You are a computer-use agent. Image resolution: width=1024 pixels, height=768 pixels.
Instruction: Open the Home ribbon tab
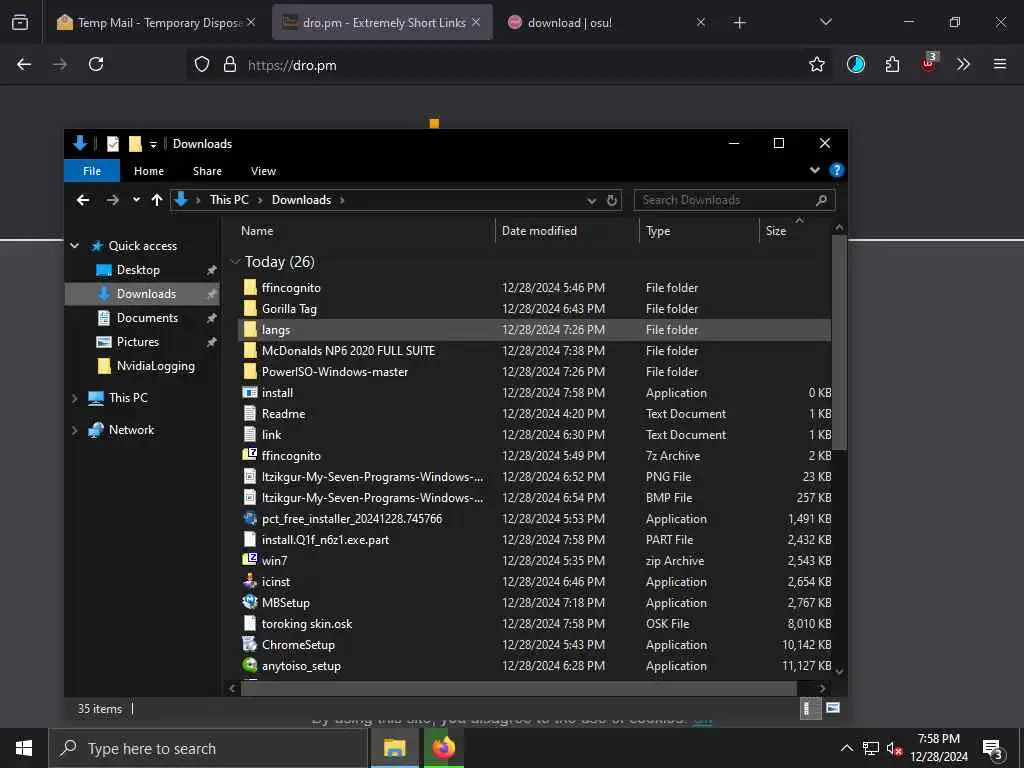coord(149,171)
